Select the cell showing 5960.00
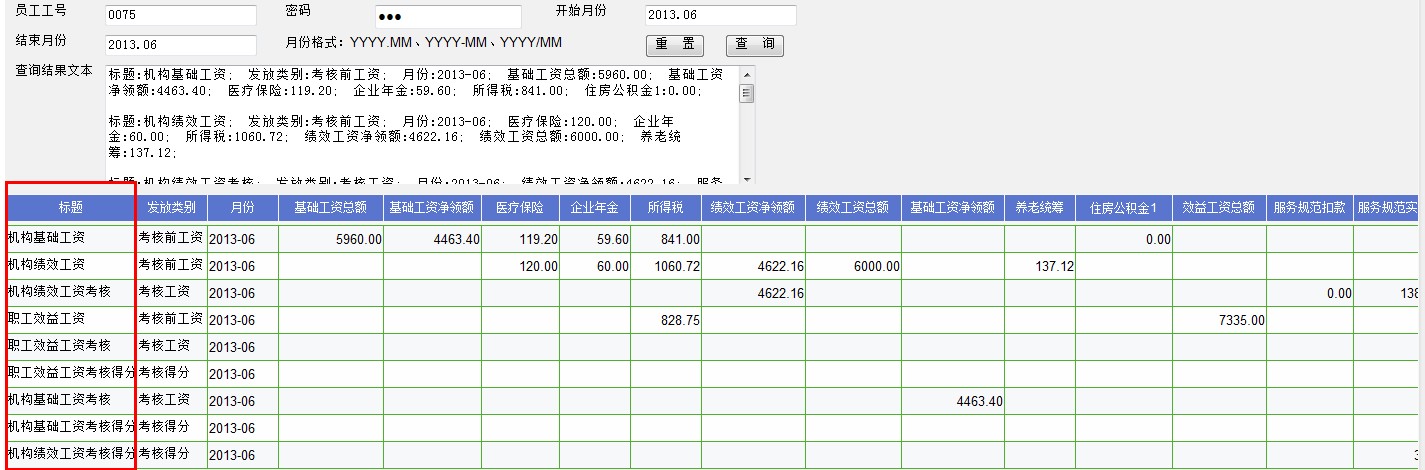 click(330, 239)
